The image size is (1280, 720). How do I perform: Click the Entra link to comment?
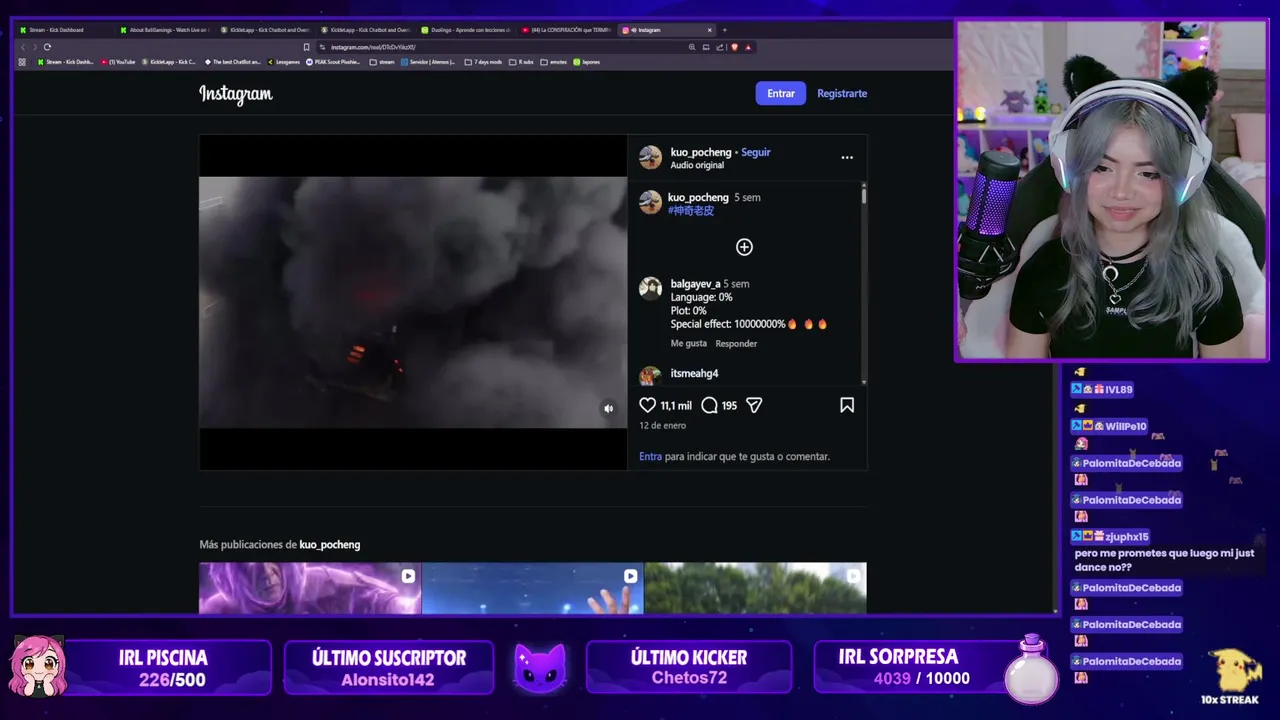(x=650, y=456)
